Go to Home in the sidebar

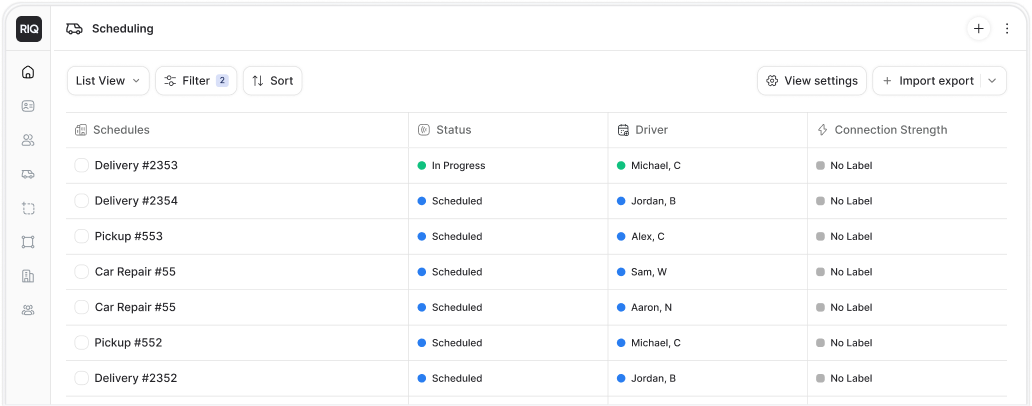click(x=28, y=72)
